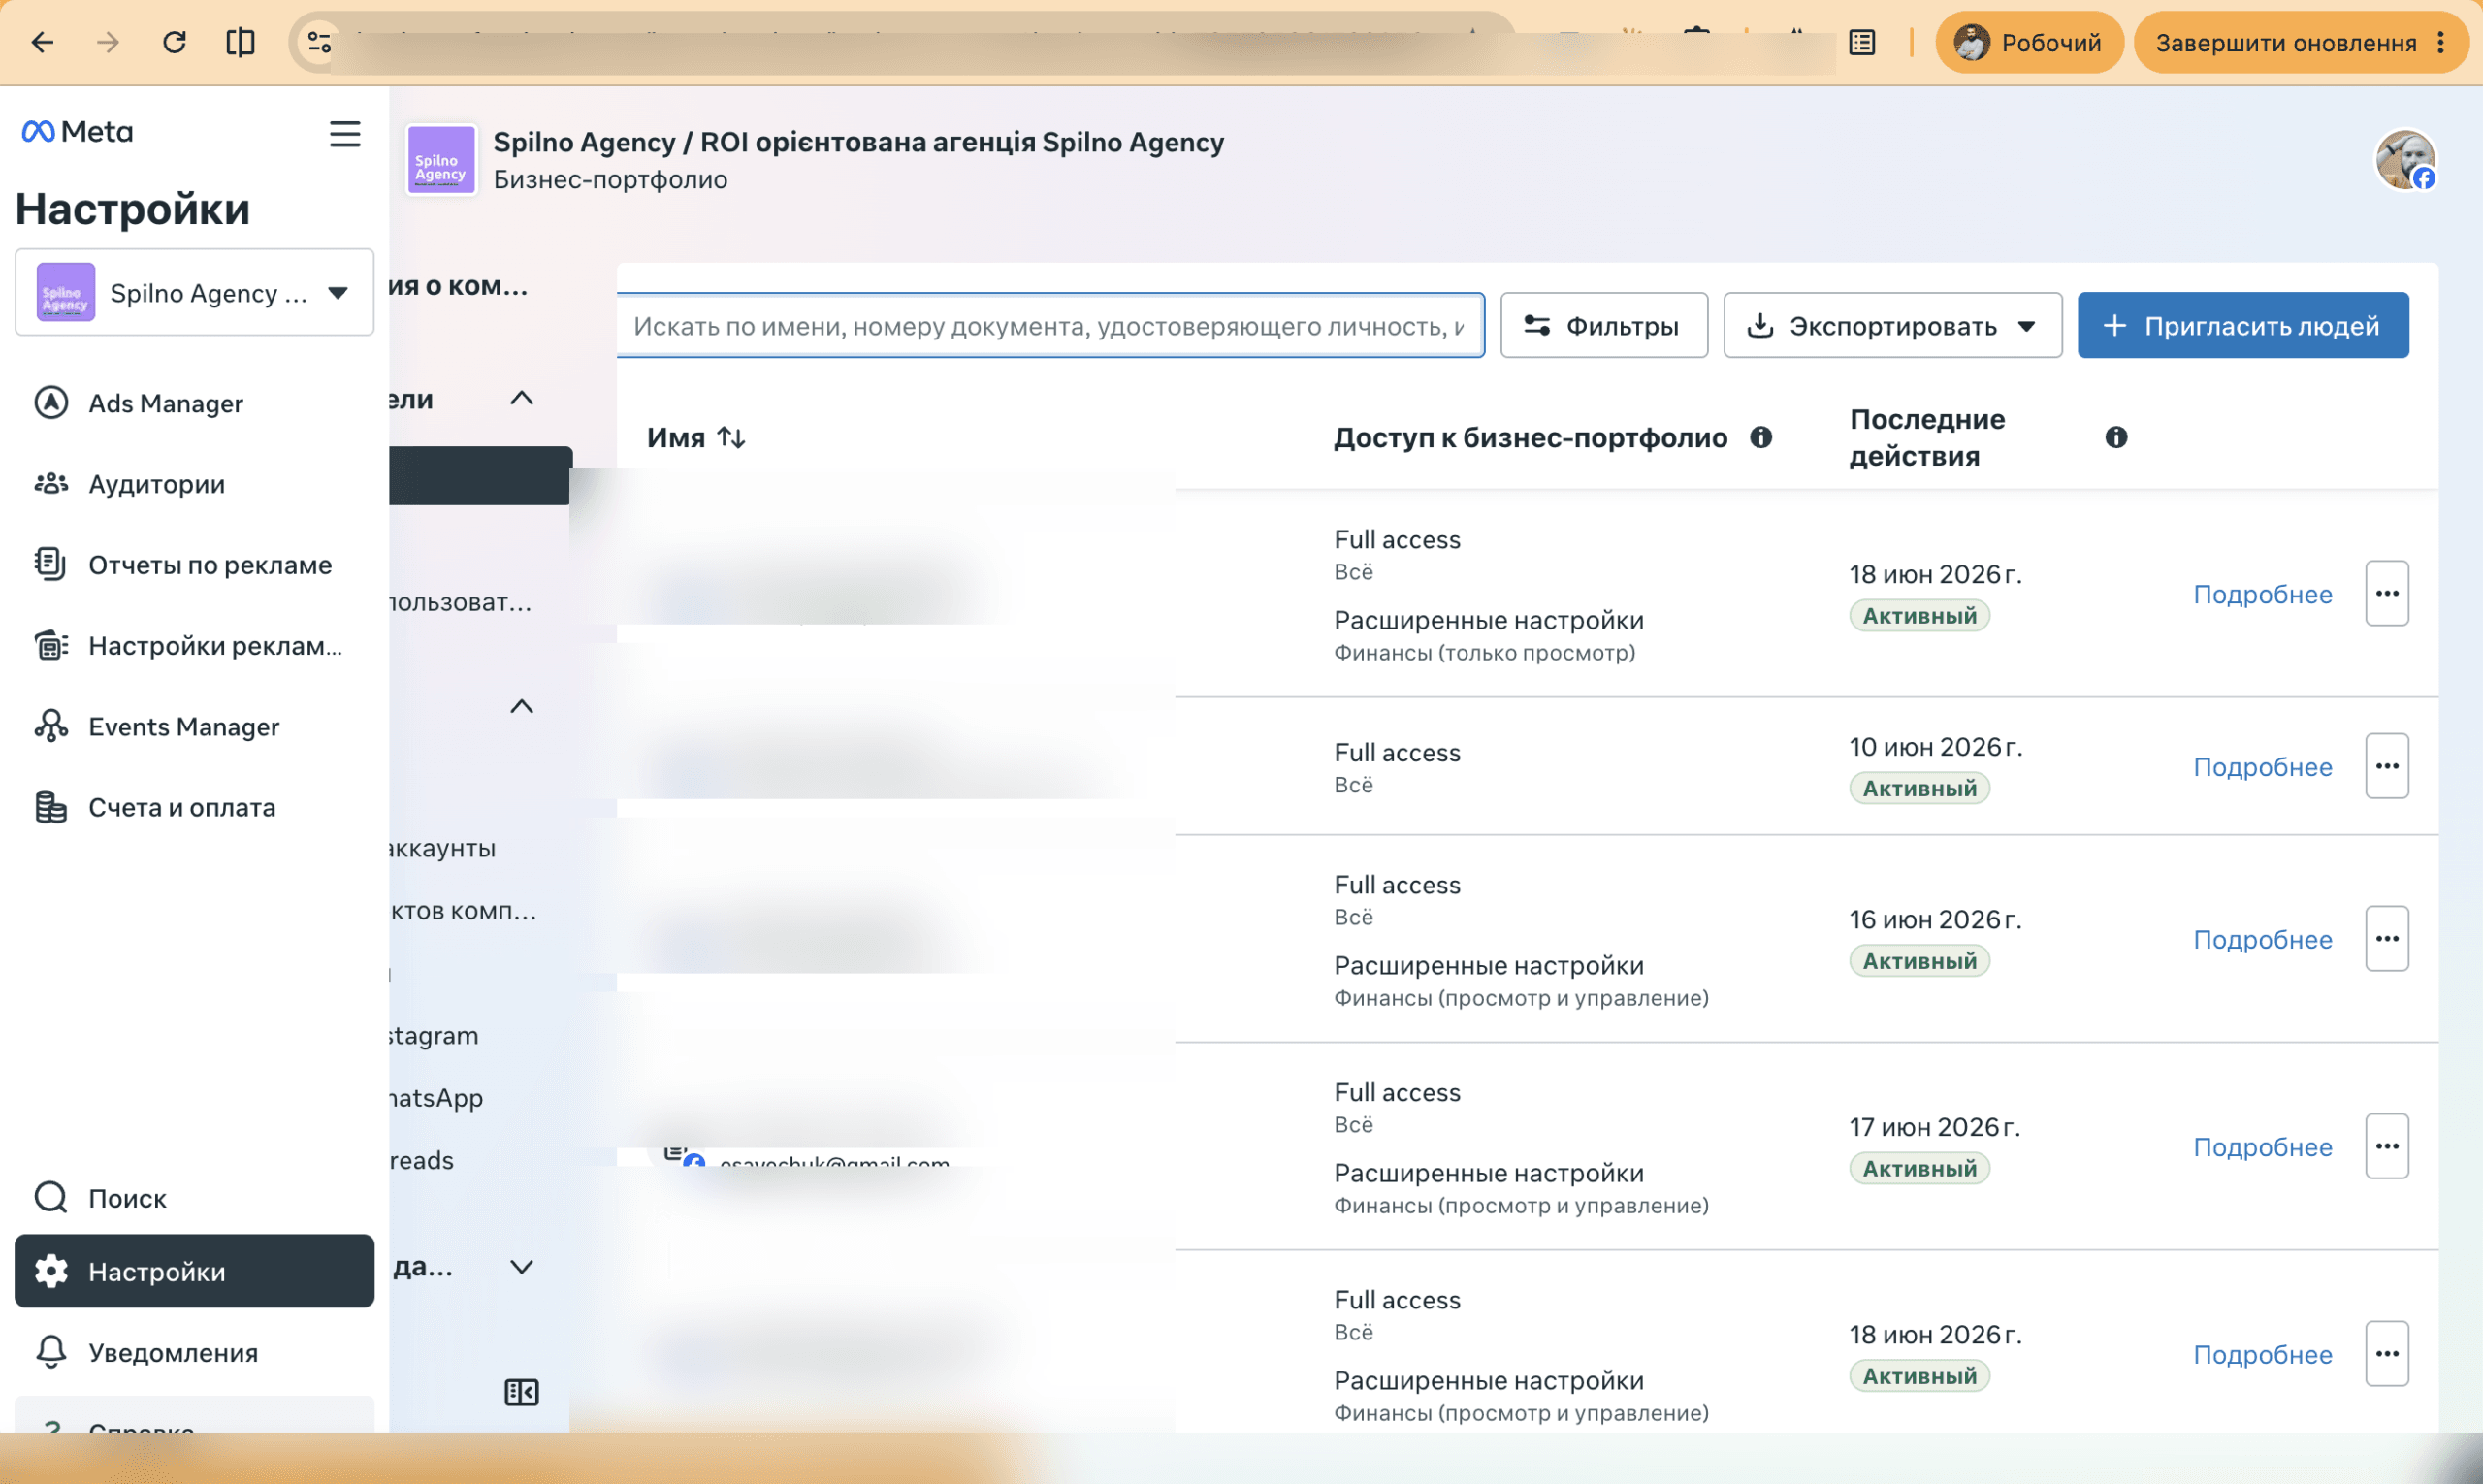Screen dimensions: 2483x1484
Task: Open site settings icon in address bar
Action: tap(319, 42)
